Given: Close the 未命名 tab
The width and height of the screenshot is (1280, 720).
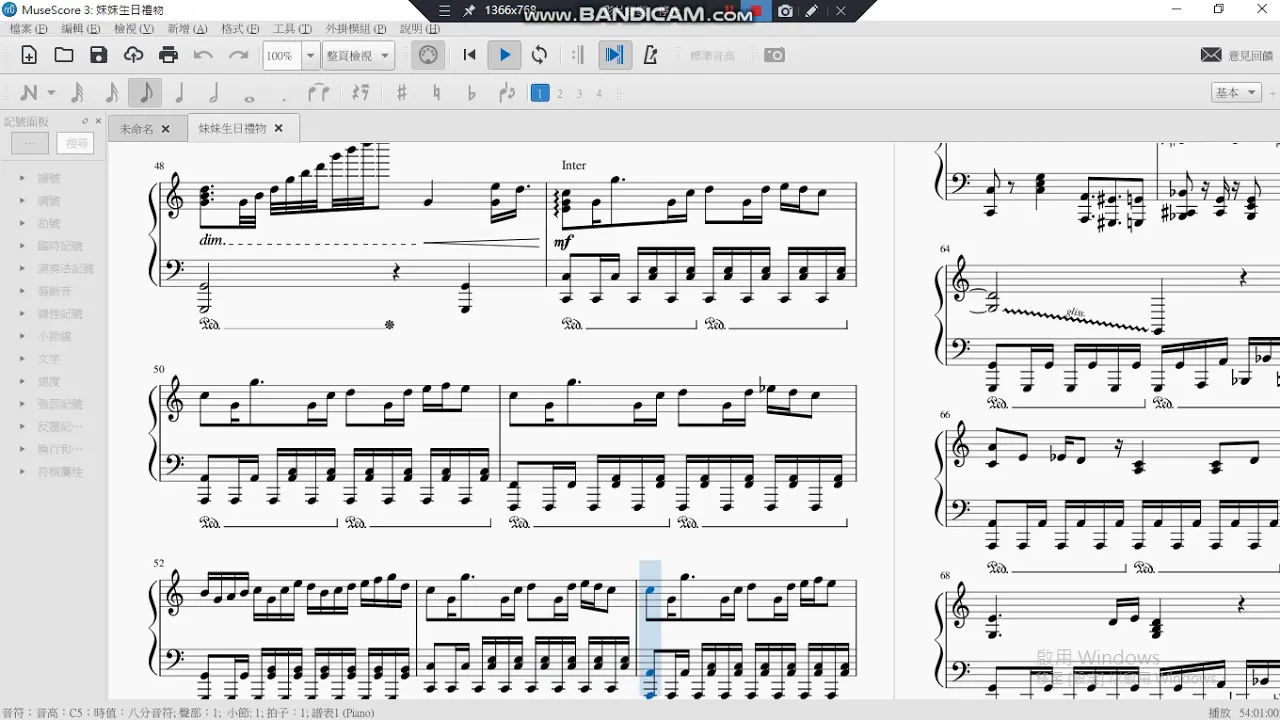Looking at the screenshot, I should [166, 129].
